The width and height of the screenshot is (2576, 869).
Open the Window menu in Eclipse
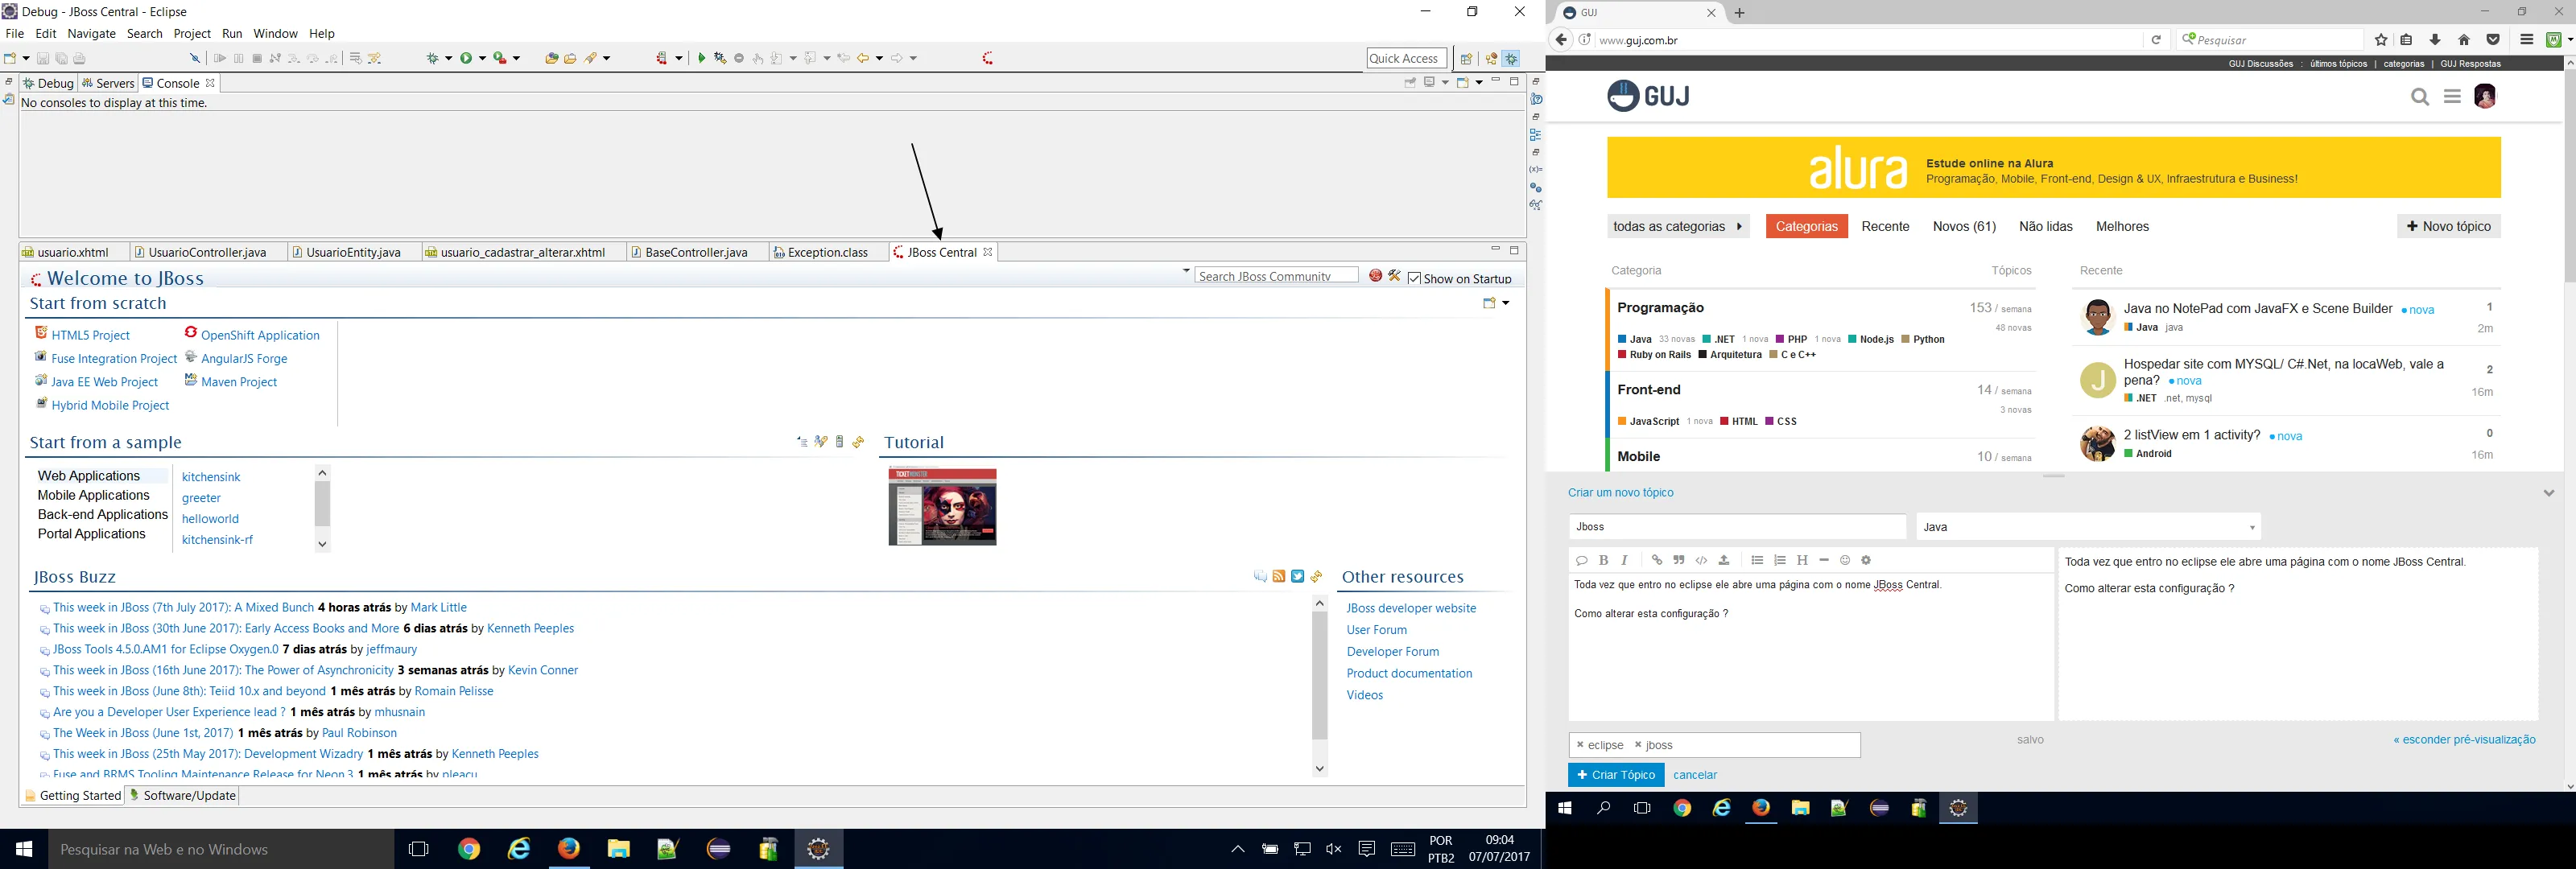tap(275, 34)
